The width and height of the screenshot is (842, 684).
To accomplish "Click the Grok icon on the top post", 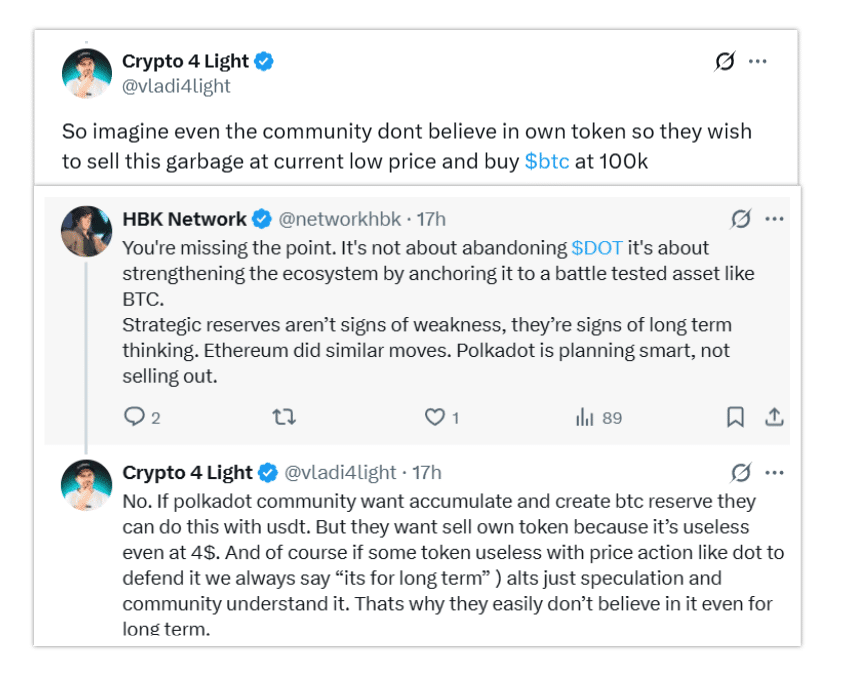I will [725, 61].
